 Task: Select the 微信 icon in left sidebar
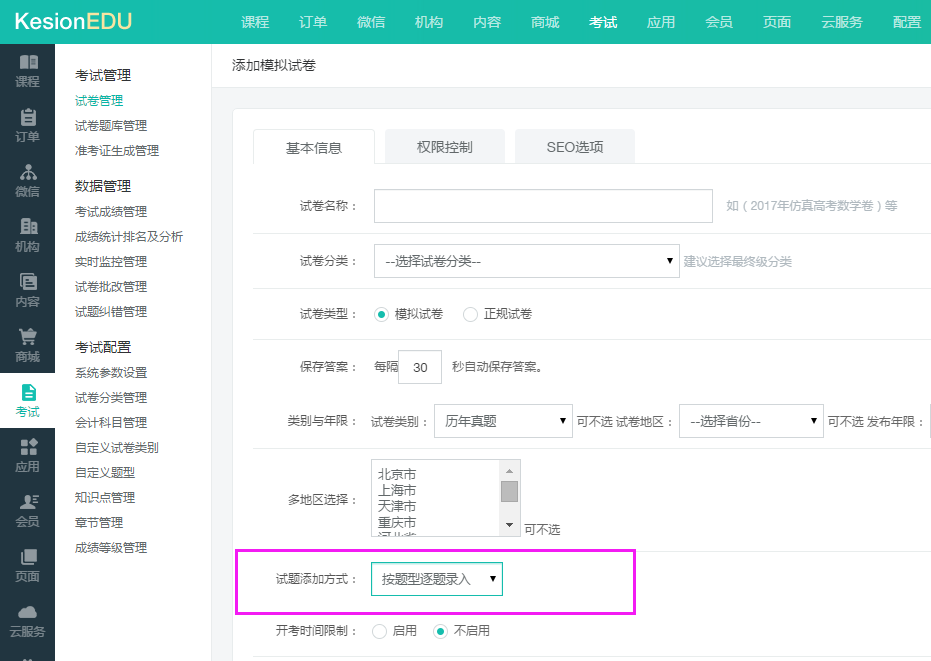click(x=28, y=173)
